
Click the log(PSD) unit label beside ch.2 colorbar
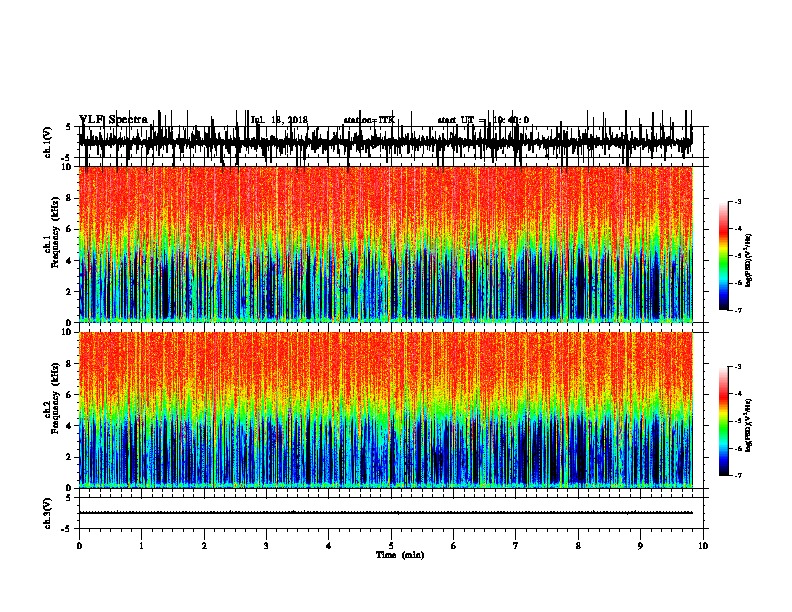pos(748,425)
